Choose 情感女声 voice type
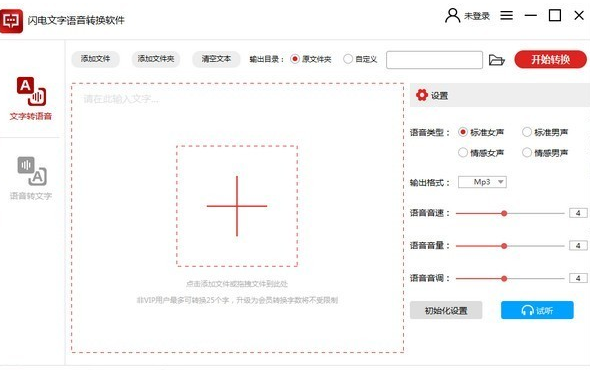Screen dimensions: 590x370 [481, 152]
